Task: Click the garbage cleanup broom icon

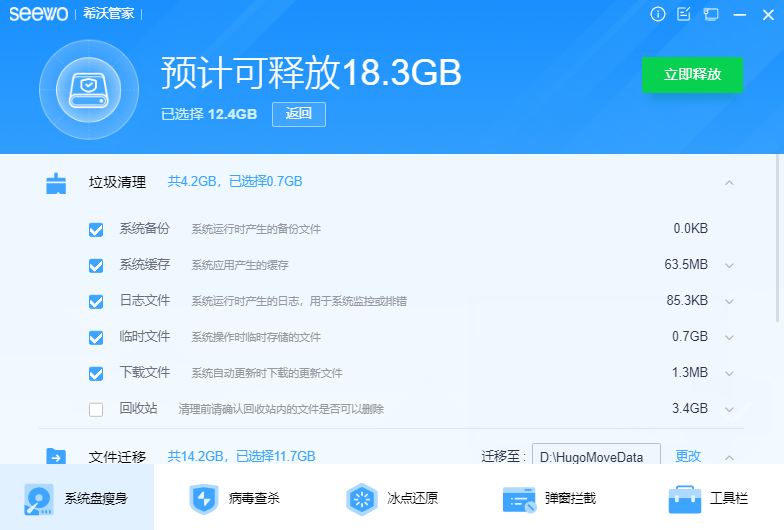Action: pyautogui.click(x=56, y=183)
